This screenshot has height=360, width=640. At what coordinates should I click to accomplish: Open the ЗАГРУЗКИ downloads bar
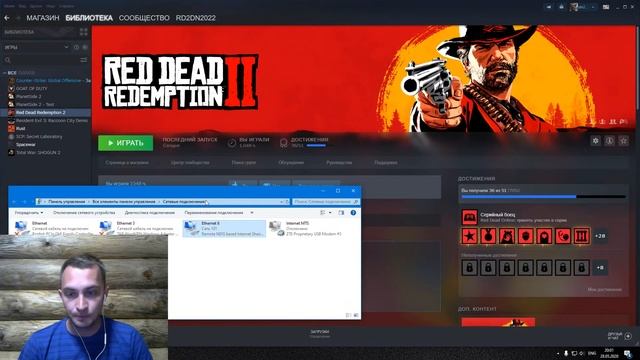(x=320, y=334)
